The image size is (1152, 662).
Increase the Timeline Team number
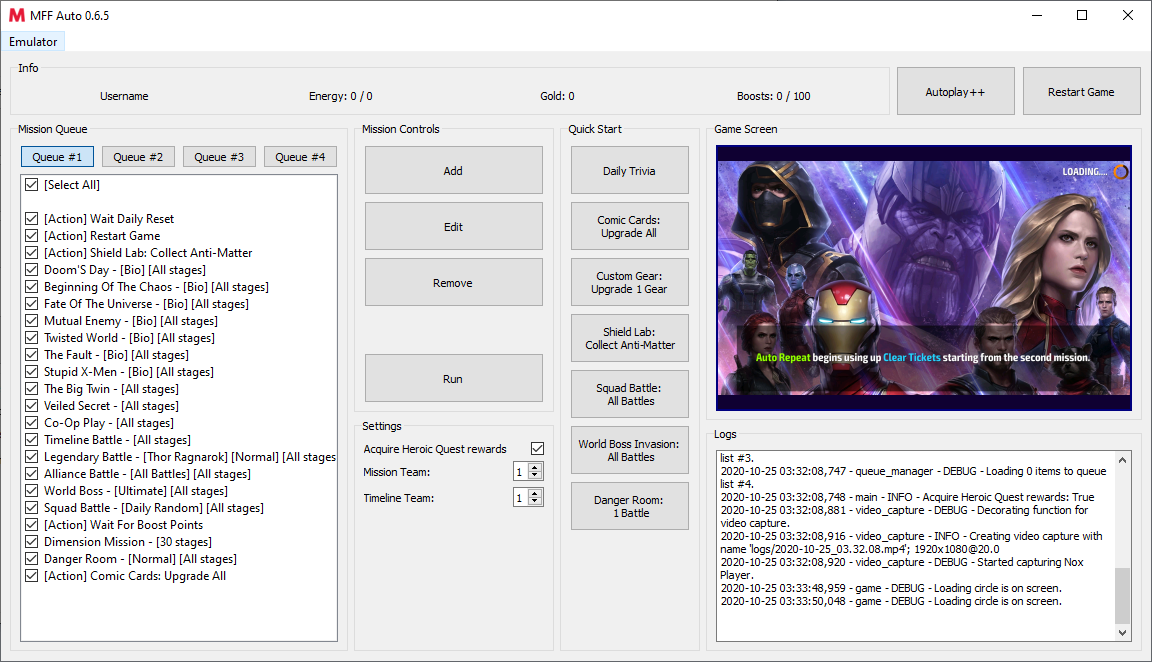535,493
